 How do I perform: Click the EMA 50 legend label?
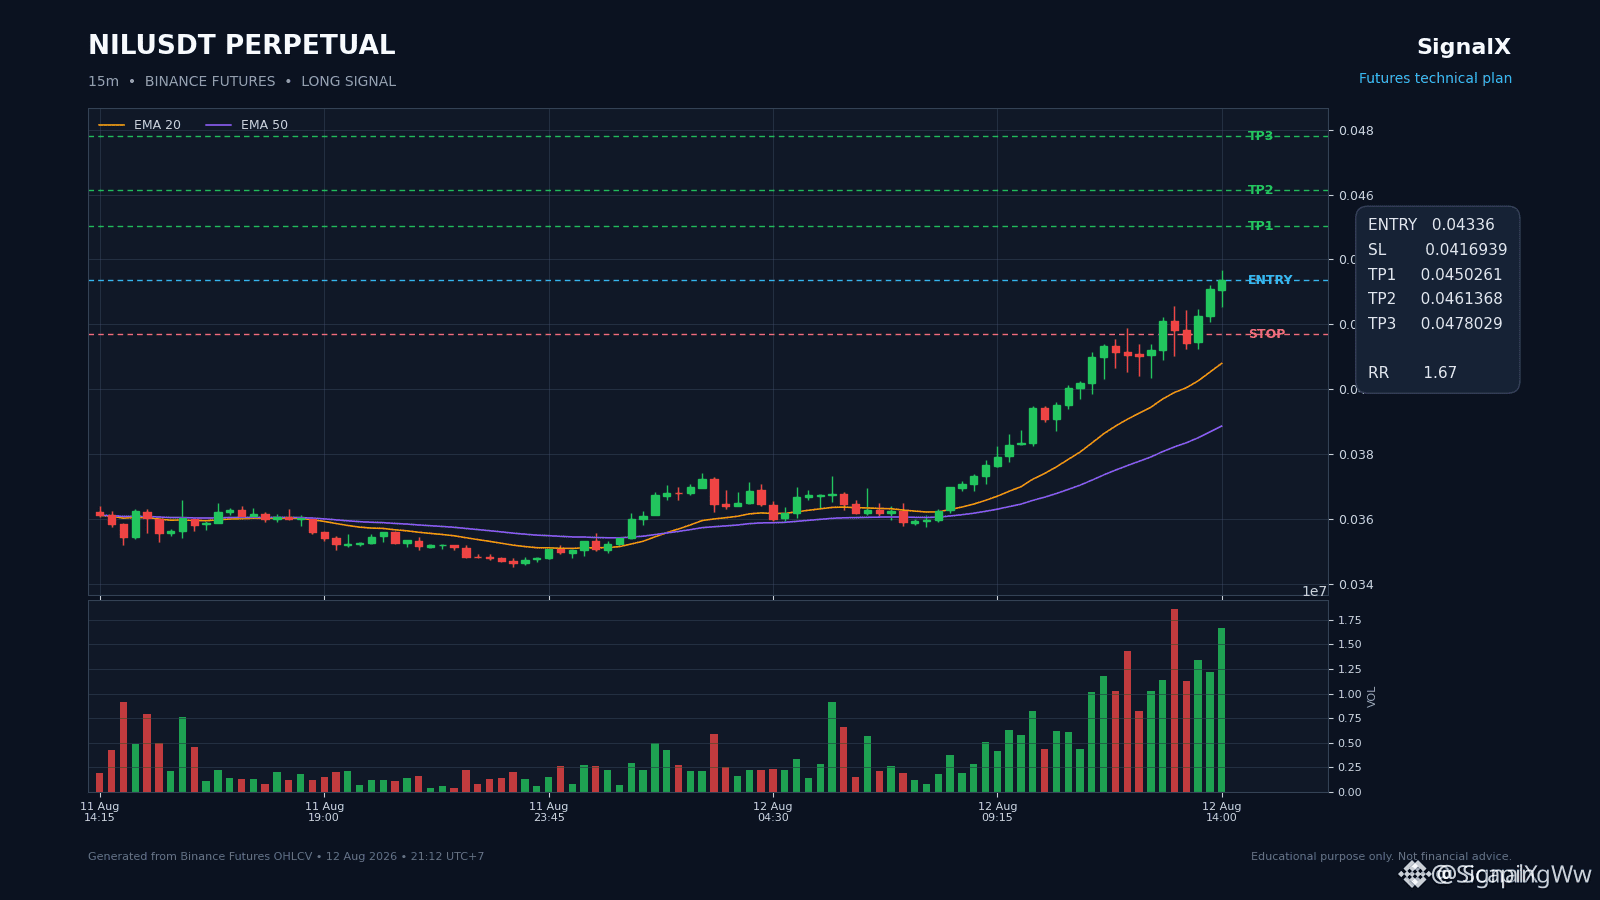264,125
